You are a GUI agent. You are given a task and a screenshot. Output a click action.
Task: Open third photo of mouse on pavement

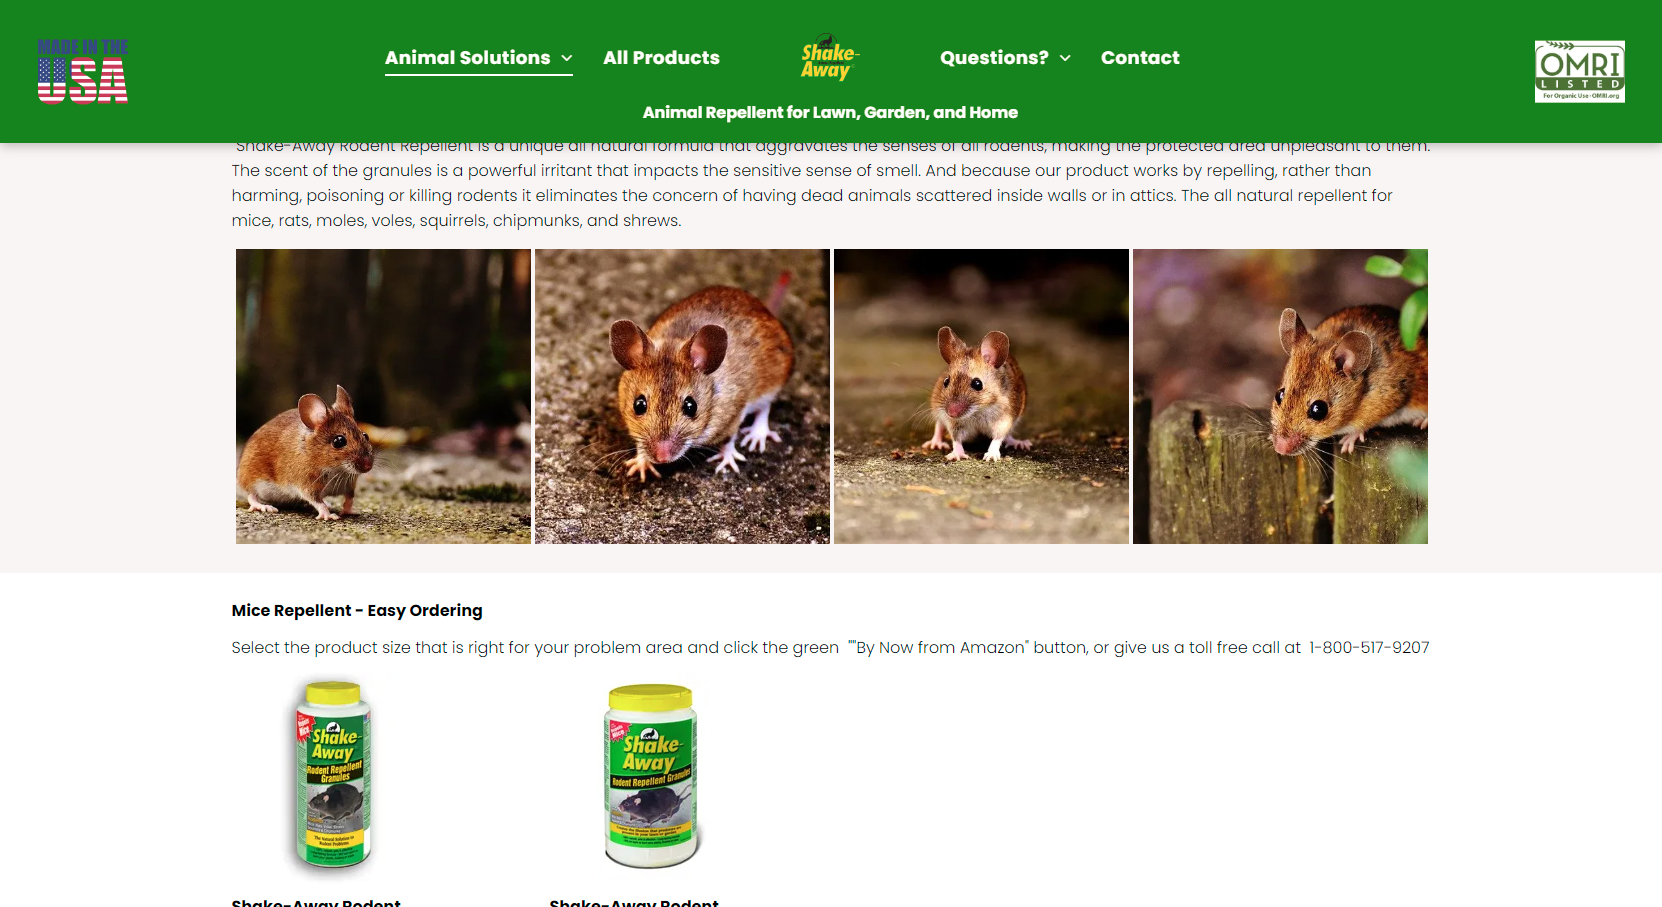tap(981, 396)
